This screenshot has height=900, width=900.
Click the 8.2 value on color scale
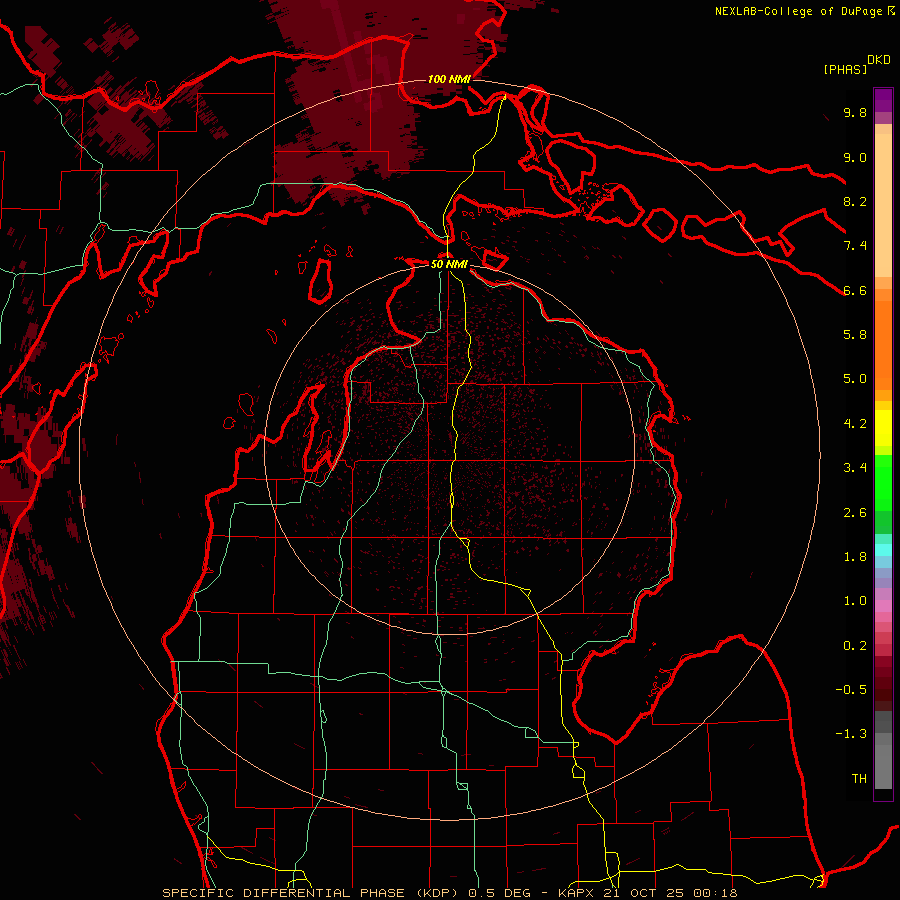click(x=855, y=201)
